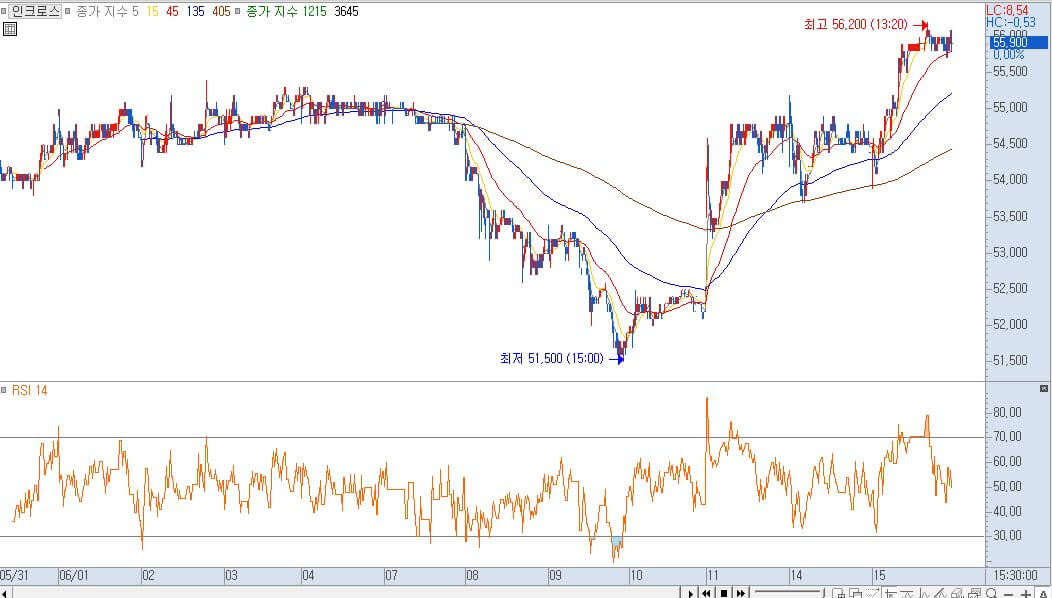Select the green 종가 지수 1215 label
Image resolution: width=1052 pixels, height=598 pixels.
click(x=286, y=11)
